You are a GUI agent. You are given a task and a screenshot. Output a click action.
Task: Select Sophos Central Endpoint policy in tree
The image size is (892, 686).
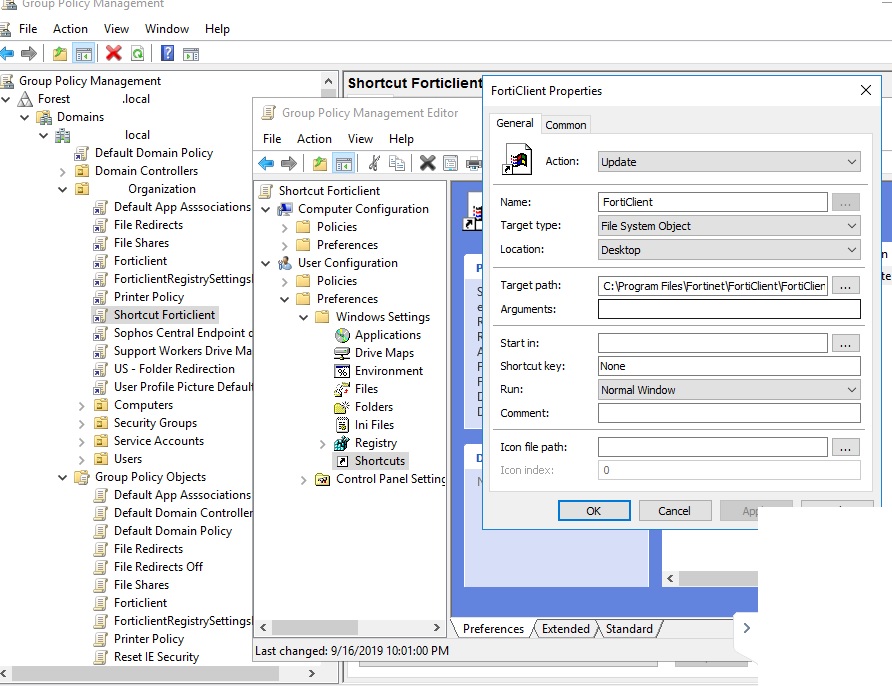[183, 333]
